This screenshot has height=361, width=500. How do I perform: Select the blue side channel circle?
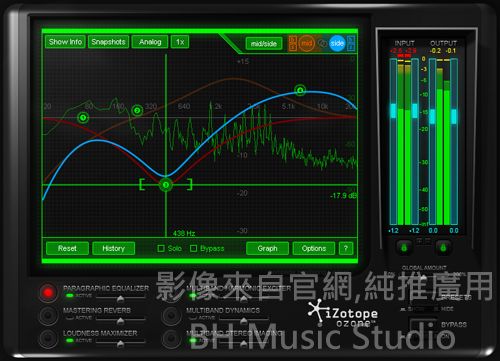point(337,43)
